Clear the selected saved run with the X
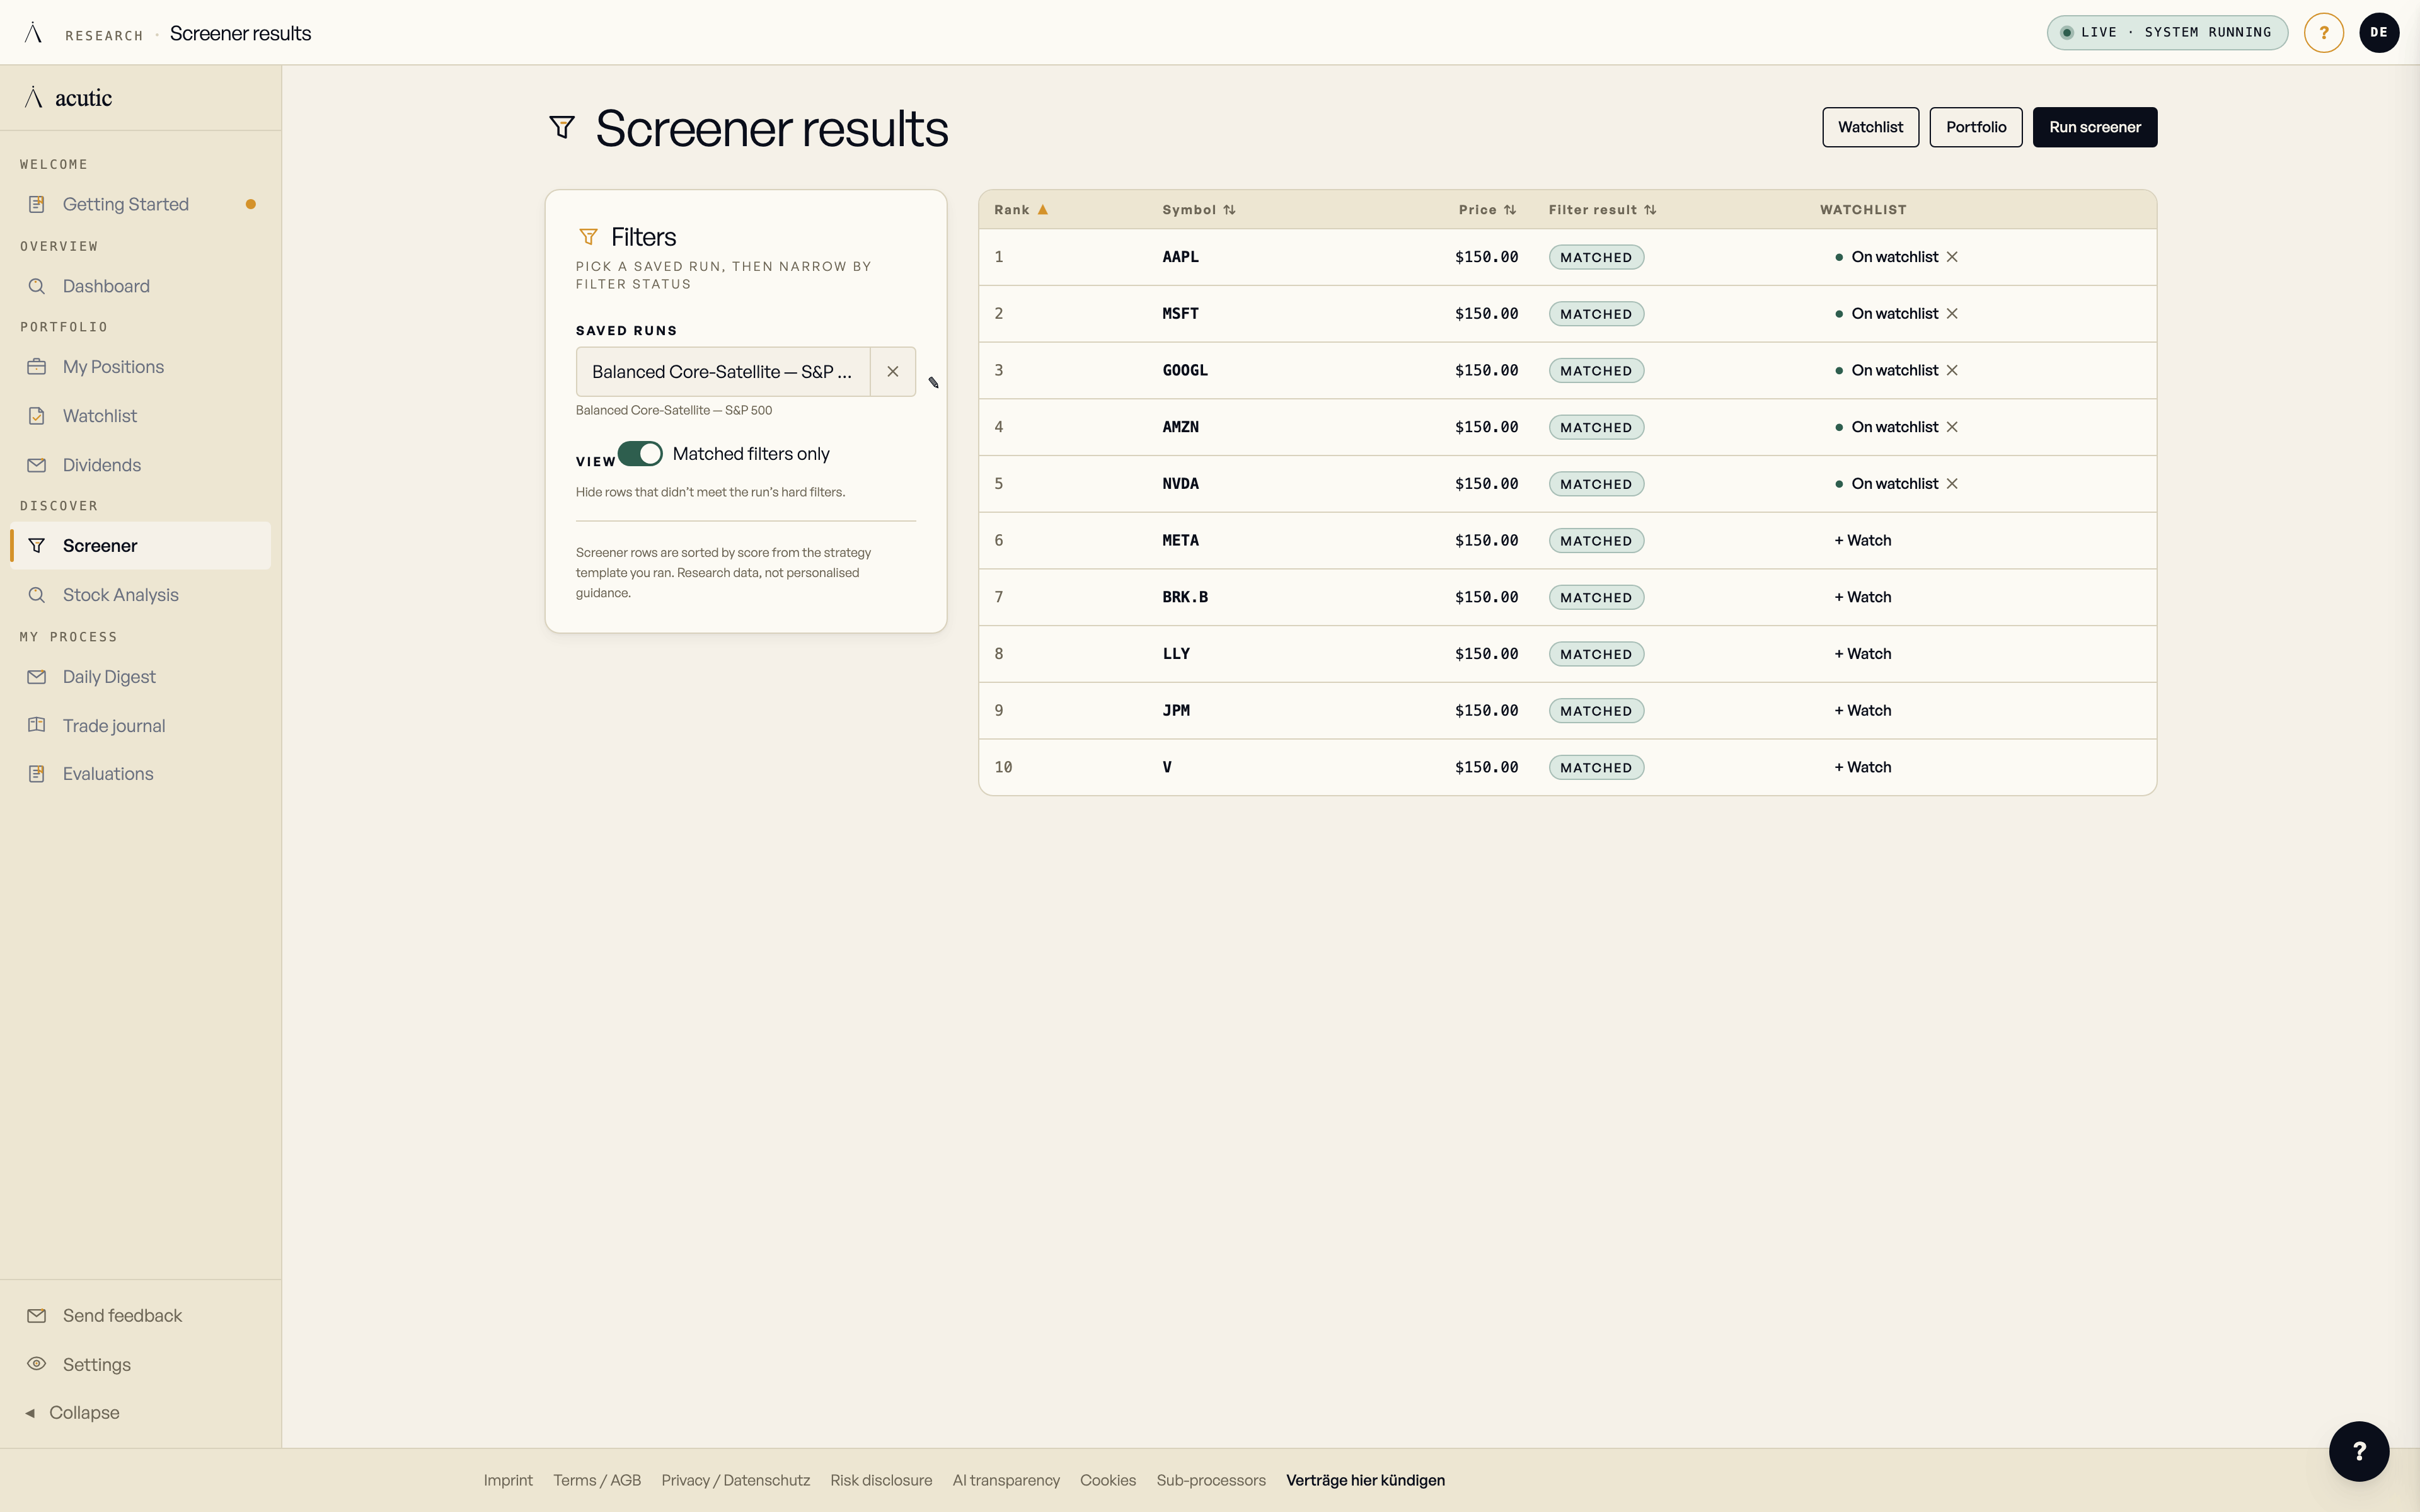 [893, 372]
